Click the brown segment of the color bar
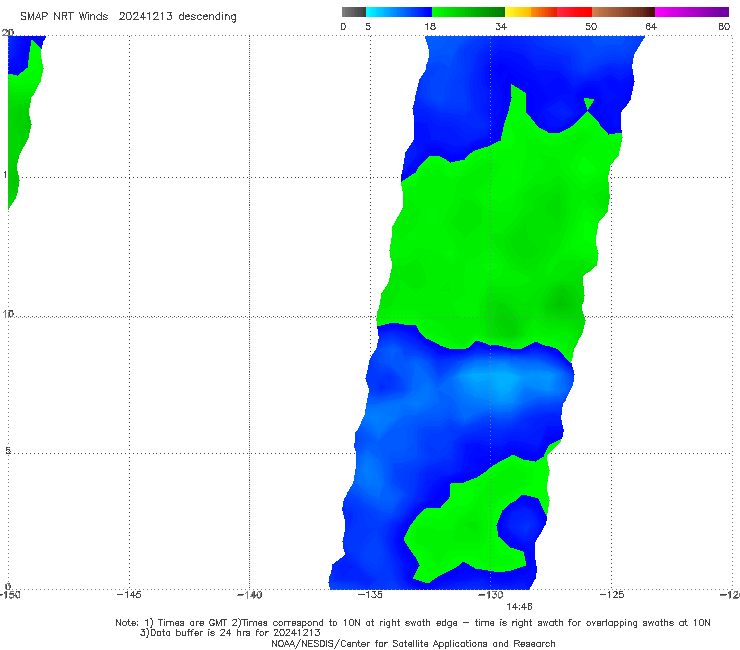This screenshot has height=650, width=740. click(x=623, y=12)
